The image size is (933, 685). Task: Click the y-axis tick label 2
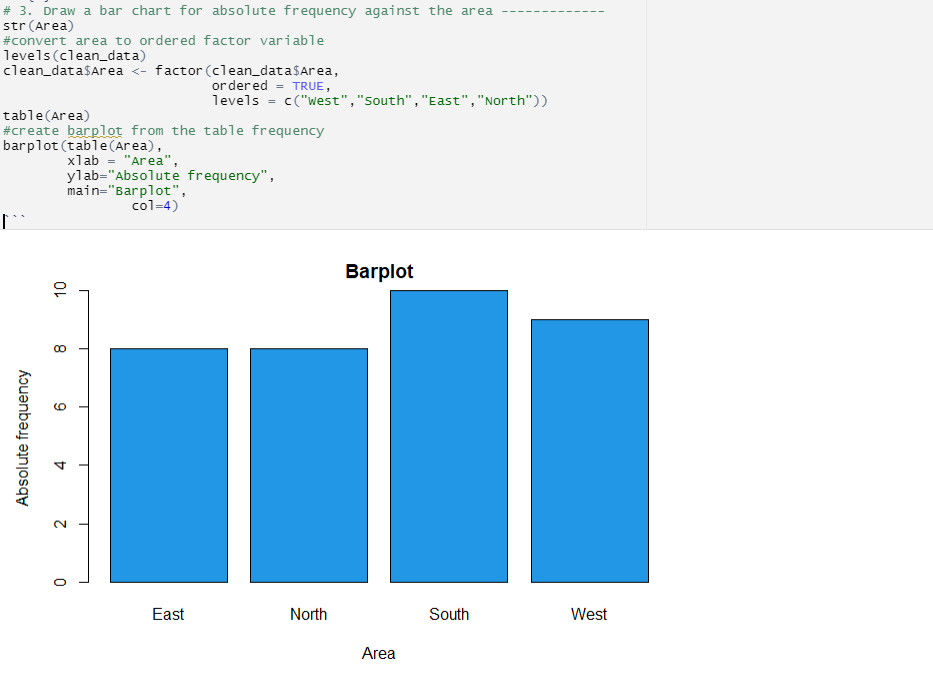coord(60,524)
